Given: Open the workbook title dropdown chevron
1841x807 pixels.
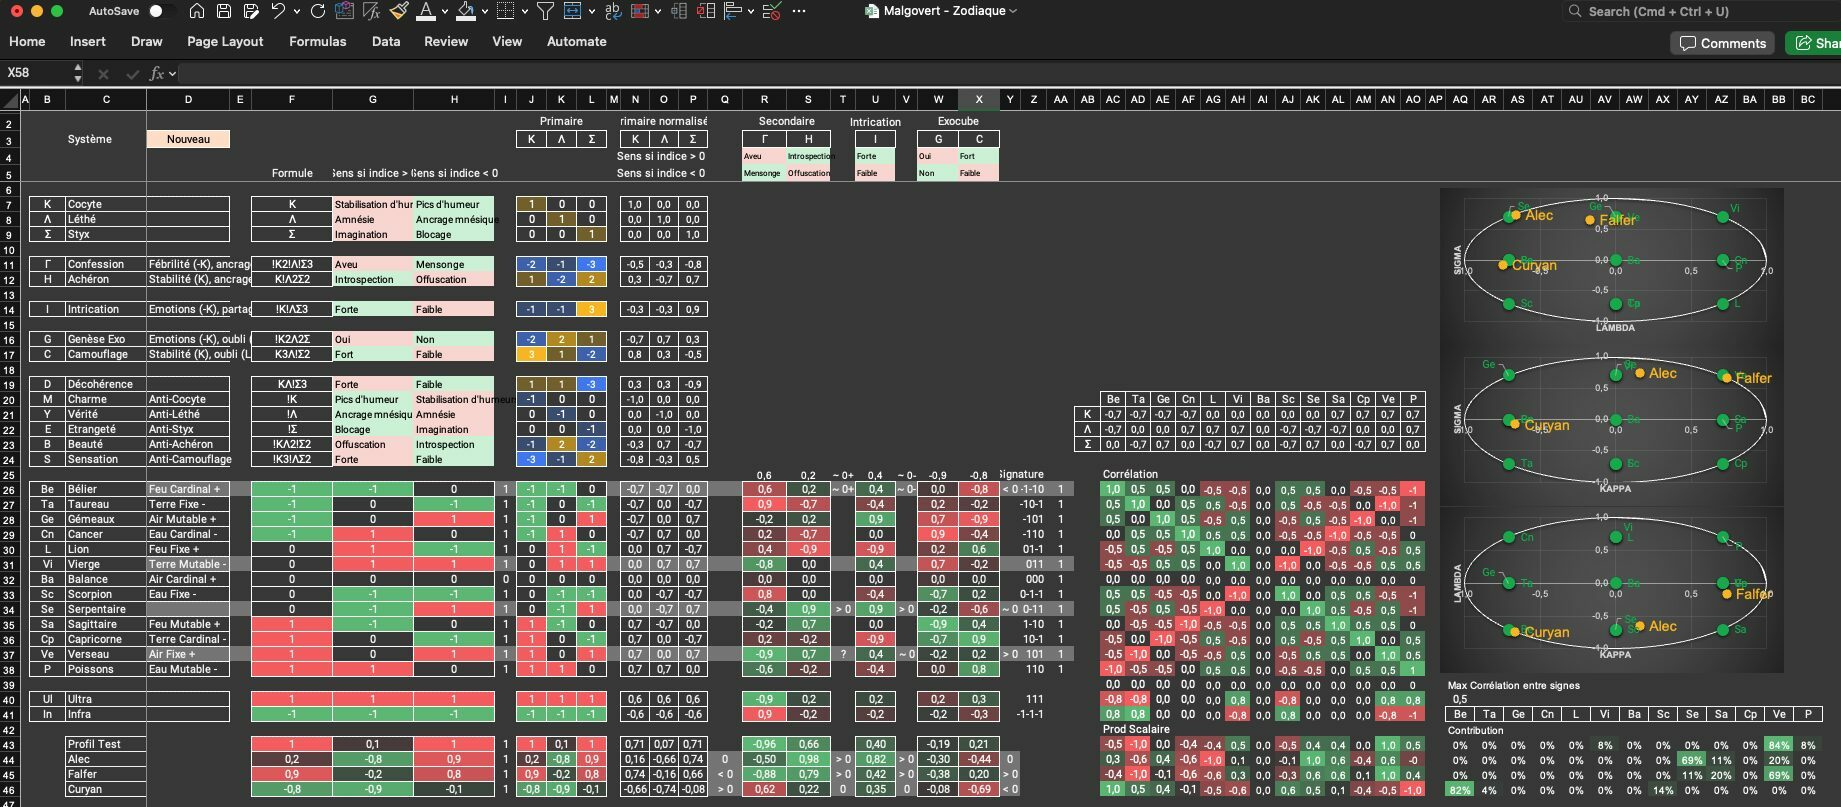Looking at the screenshot, I should pos(1013,11).
